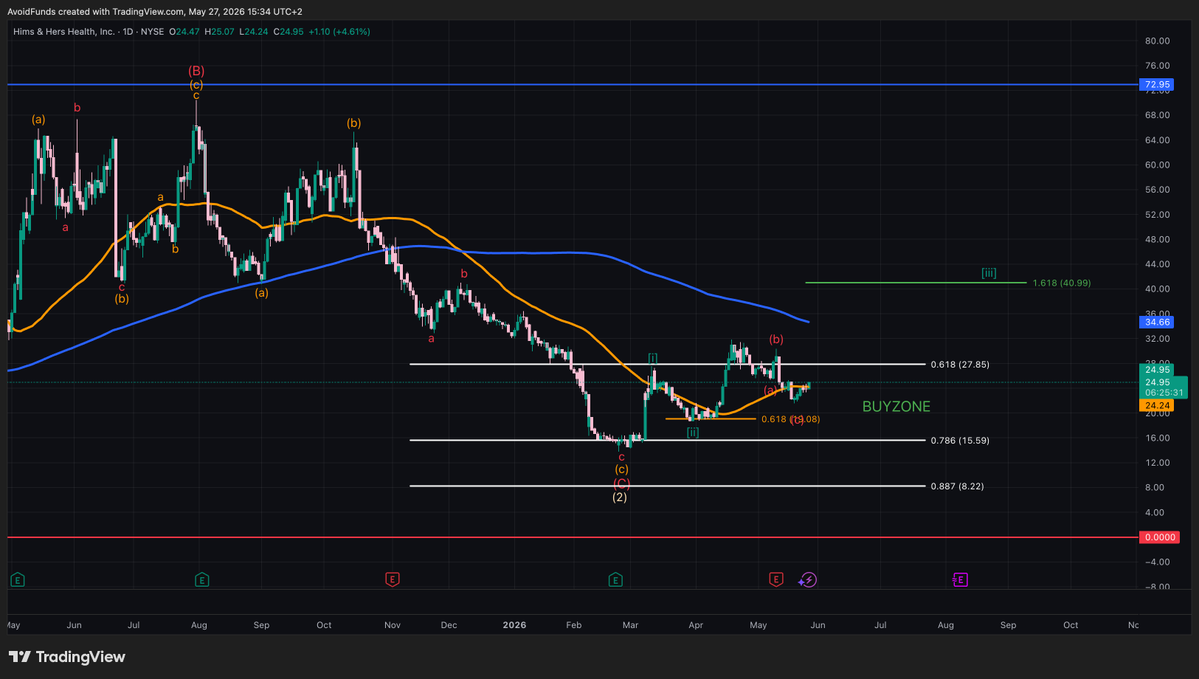Select the red 0.0000 price label
Image resolution: width=1199 pixels, height=679 pixels.
coord(1159,538)
